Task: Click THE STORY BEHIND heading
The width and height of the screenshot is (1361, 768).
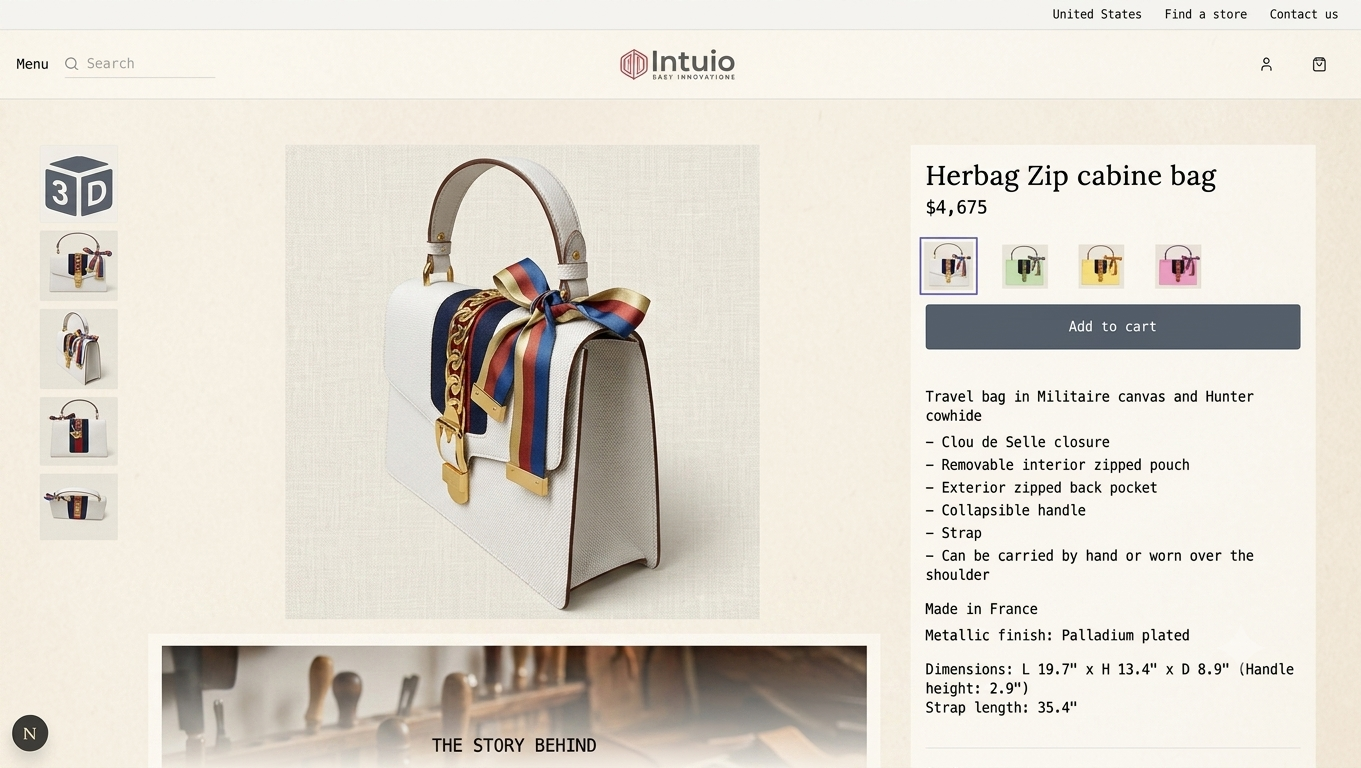Action: (x=514, y=746)
